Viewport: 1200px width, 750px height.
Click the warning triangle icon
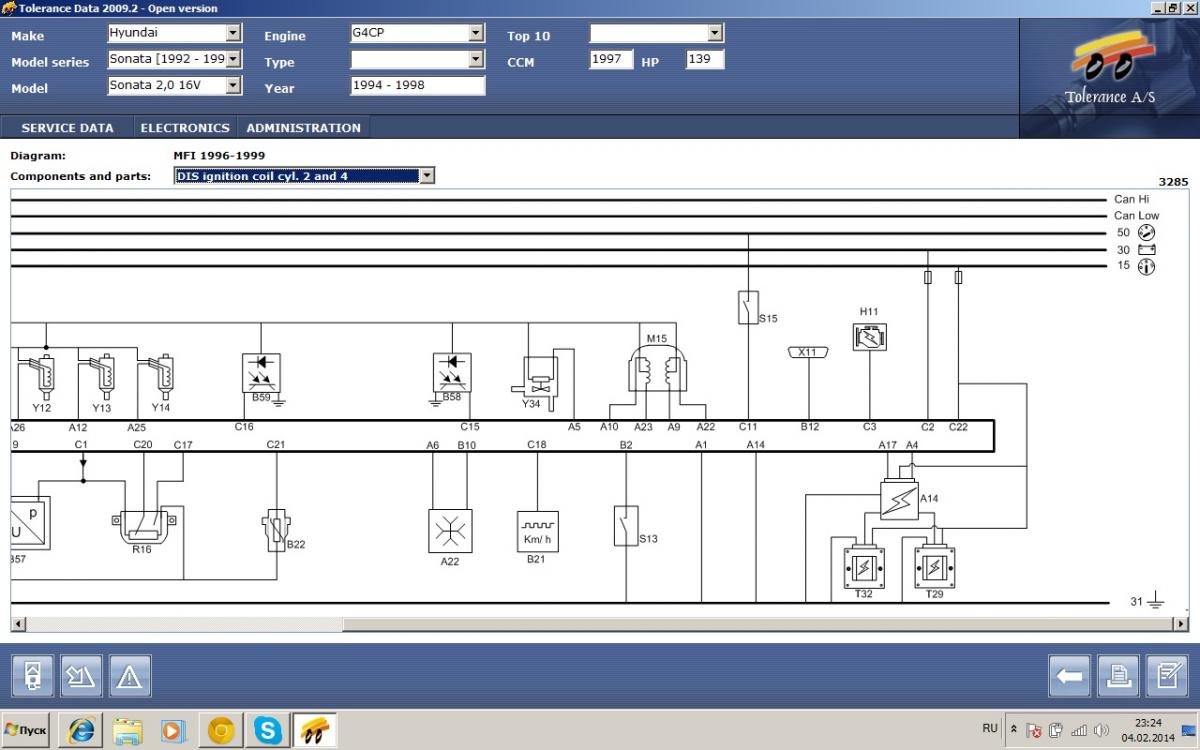tap(130, 677)
